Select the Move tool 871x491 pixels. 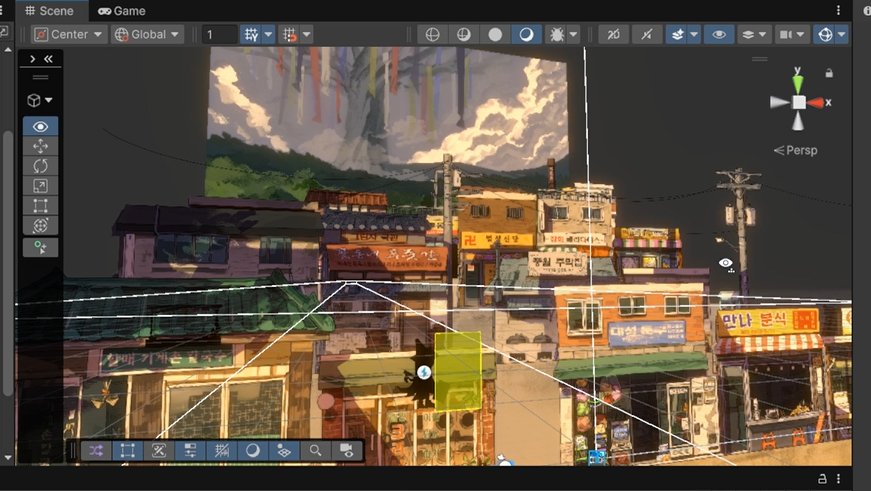coord(41,146)
